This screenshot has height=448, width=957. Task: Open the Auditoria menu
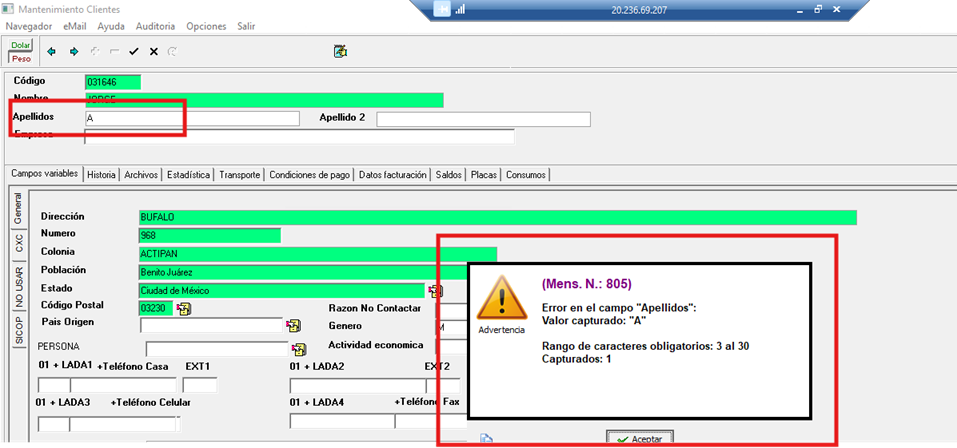[155, 26]
